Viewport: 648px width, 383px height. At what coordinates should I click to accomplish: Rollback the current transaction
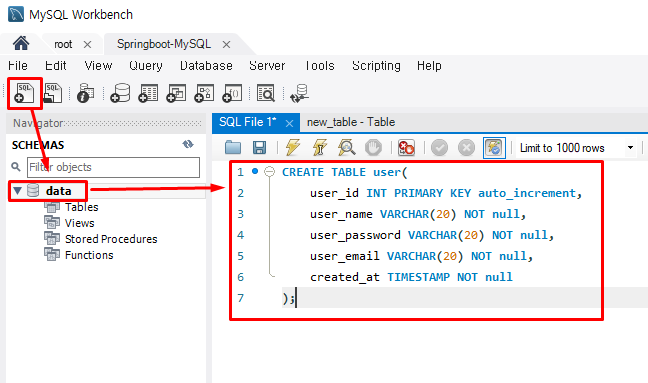point(467,147)
